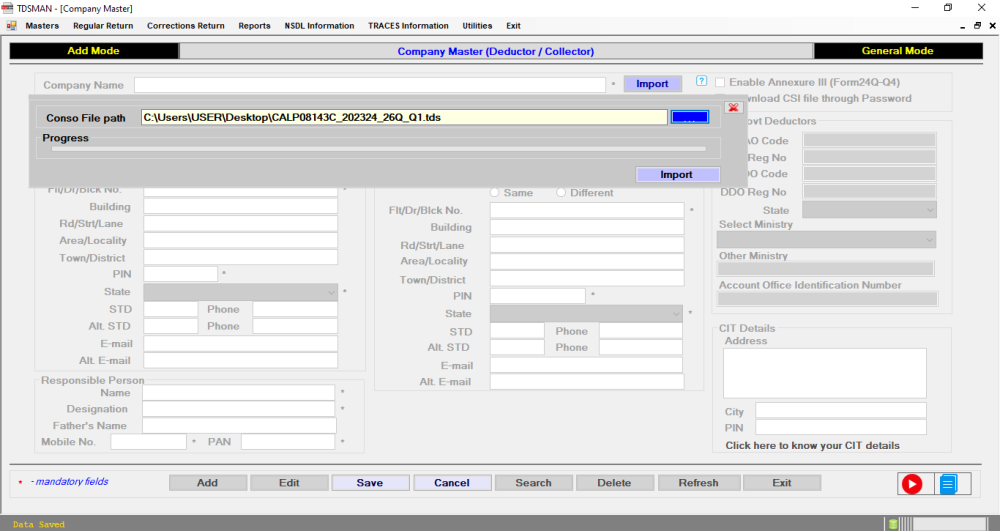Image resolution: width=1000 pixels, height=531 pixels.
Task: Select the Different address radio button
Action: point(560,192)
